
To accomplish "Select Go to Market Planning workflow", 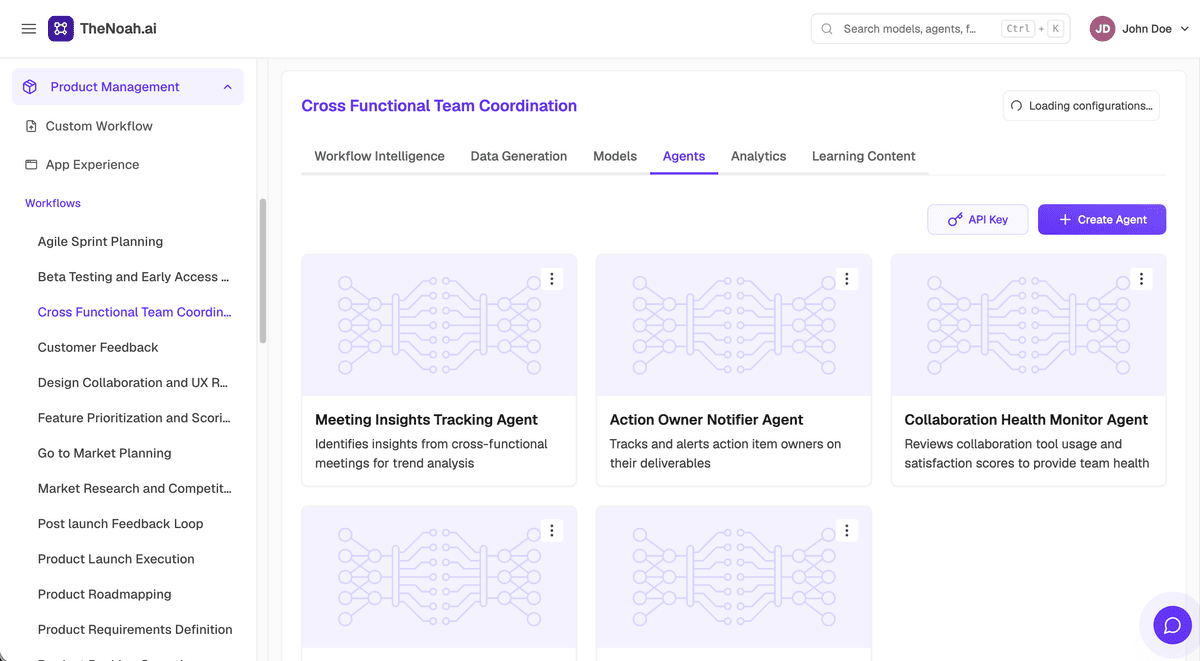I will pos(104,453).
